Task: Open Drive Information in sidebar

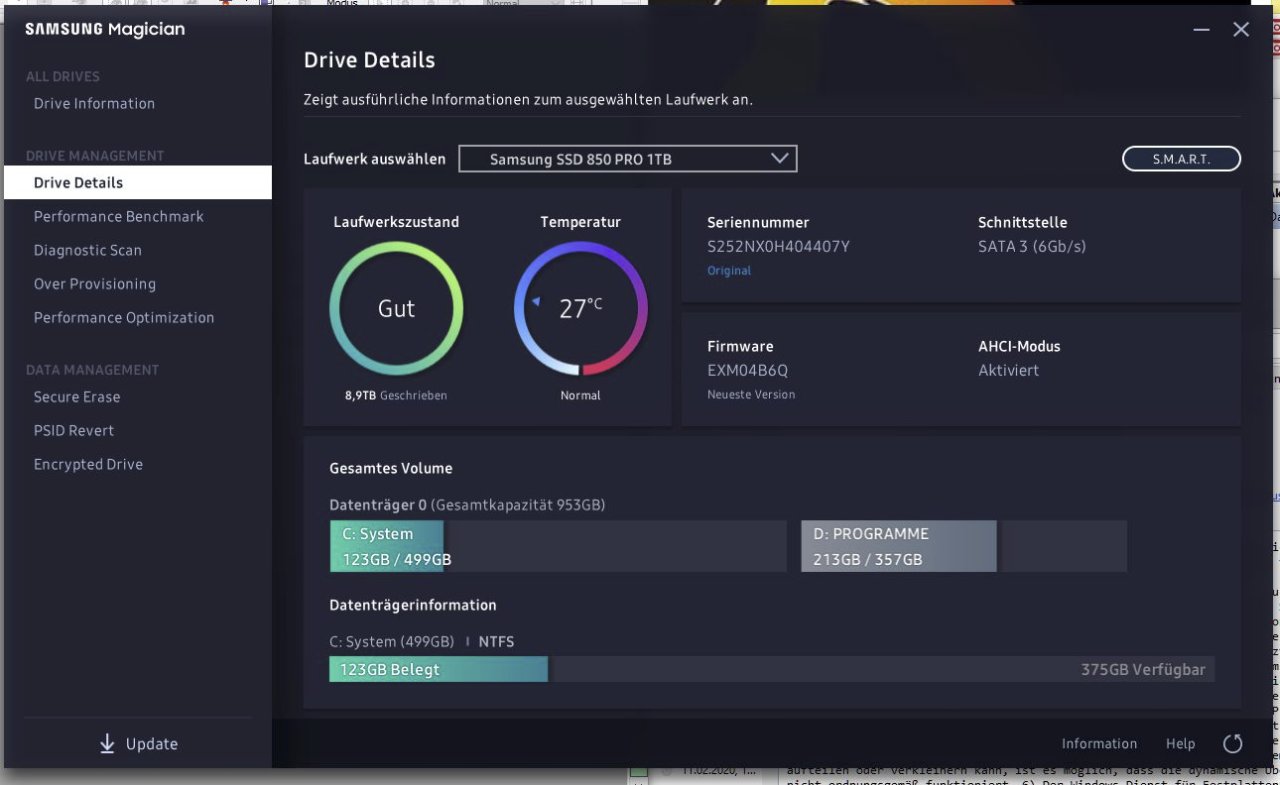Action: click(94, 104)
